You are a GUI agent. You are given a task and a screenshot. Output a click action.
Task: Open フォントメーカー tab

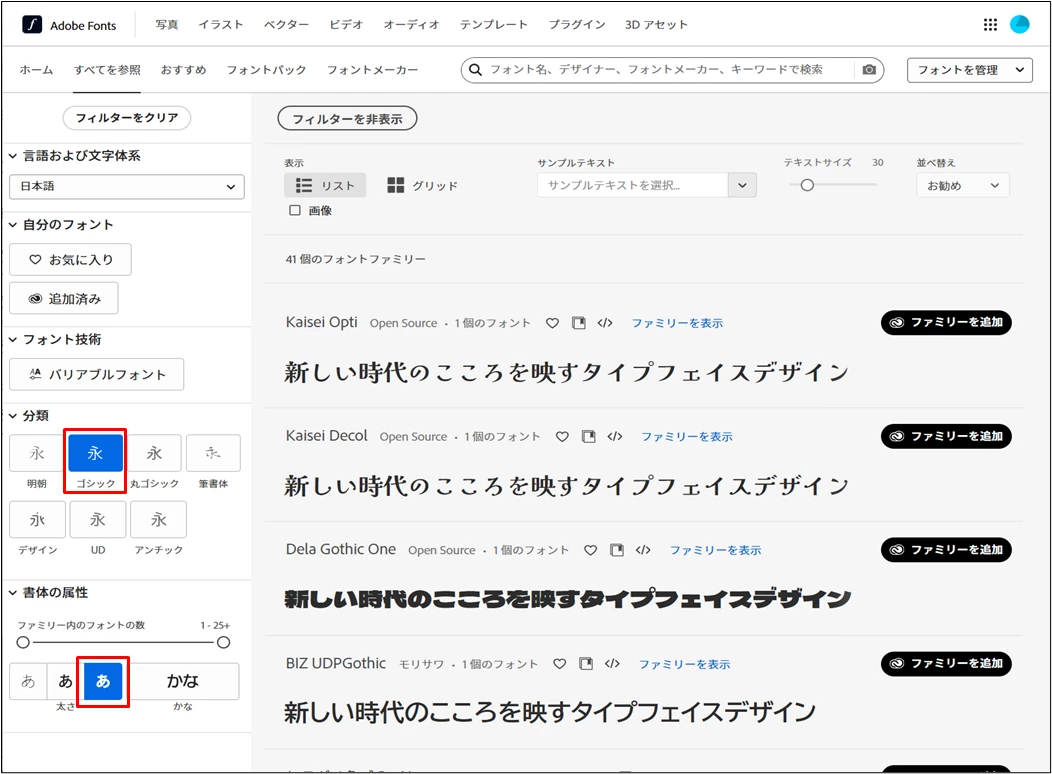[372, 70]
